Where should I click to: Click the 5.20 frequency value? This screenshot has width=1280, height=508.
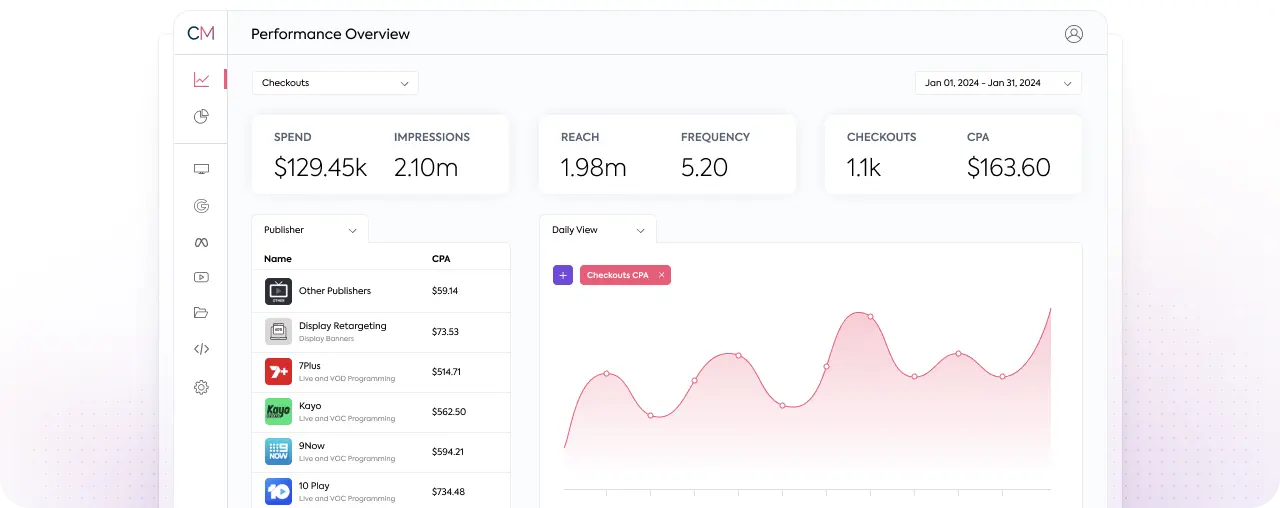click(704, 168)
